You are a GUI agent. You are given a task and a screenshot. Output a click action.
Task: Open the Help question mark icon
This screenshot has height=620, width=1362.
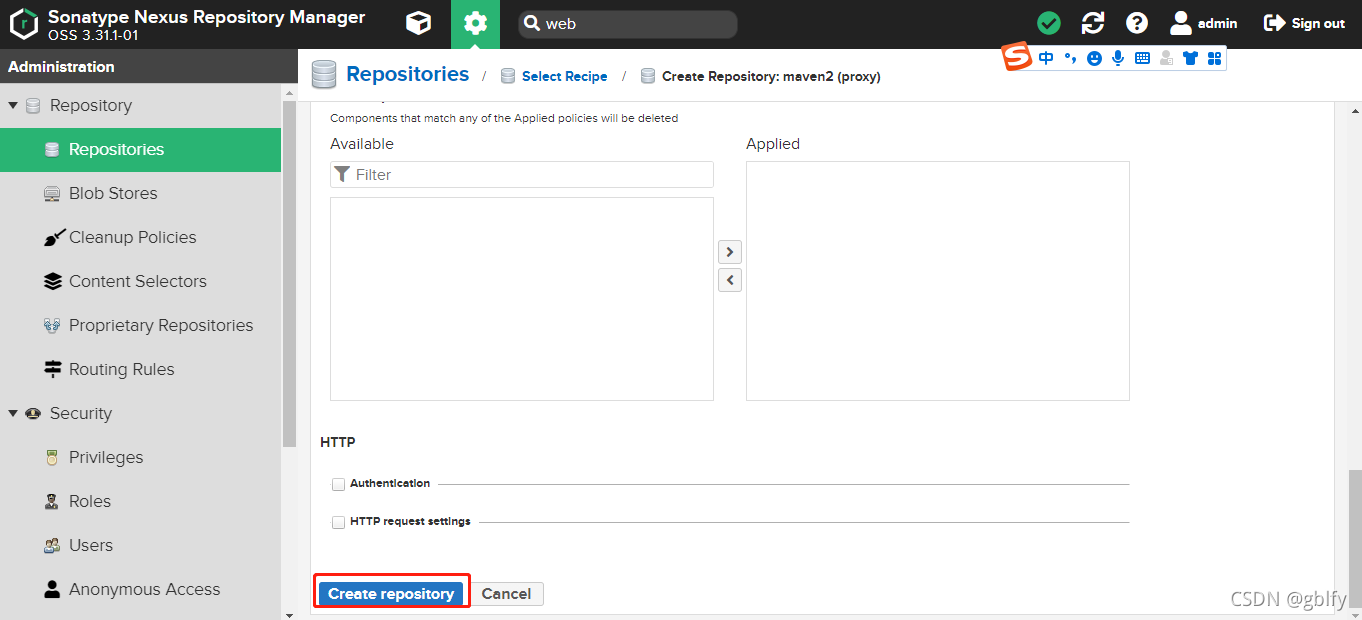click(x=1136, y=23)
